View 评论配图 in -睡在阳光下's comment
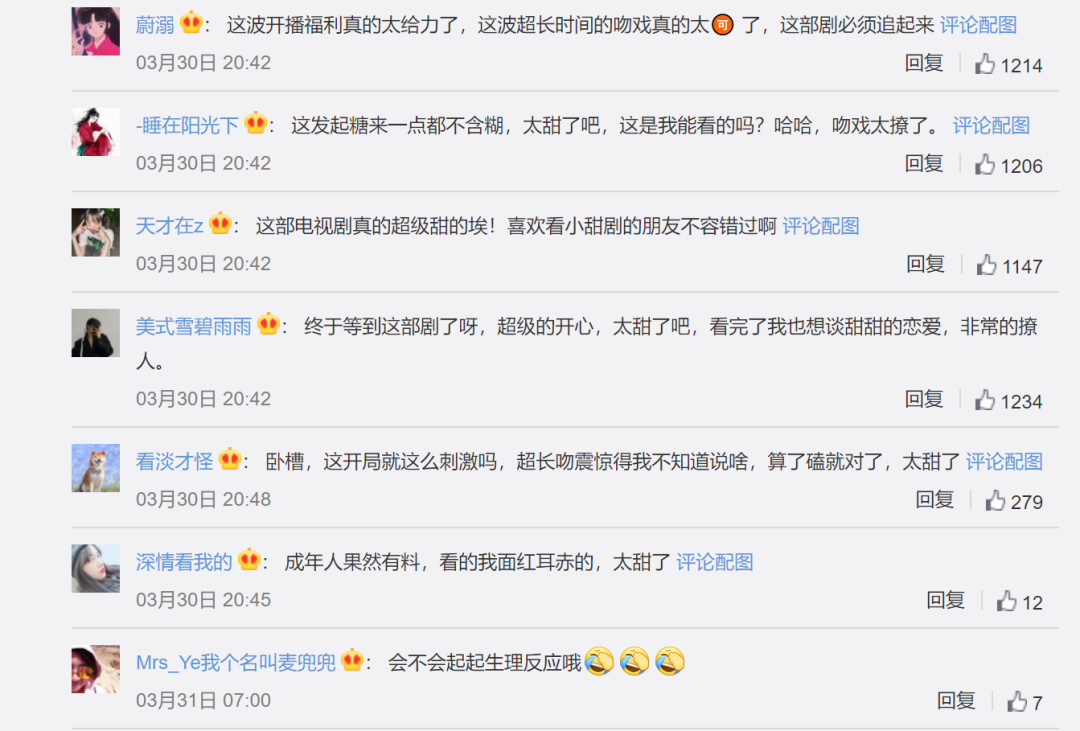This screenshot has width=1080, height=731. tap(991, 126)
